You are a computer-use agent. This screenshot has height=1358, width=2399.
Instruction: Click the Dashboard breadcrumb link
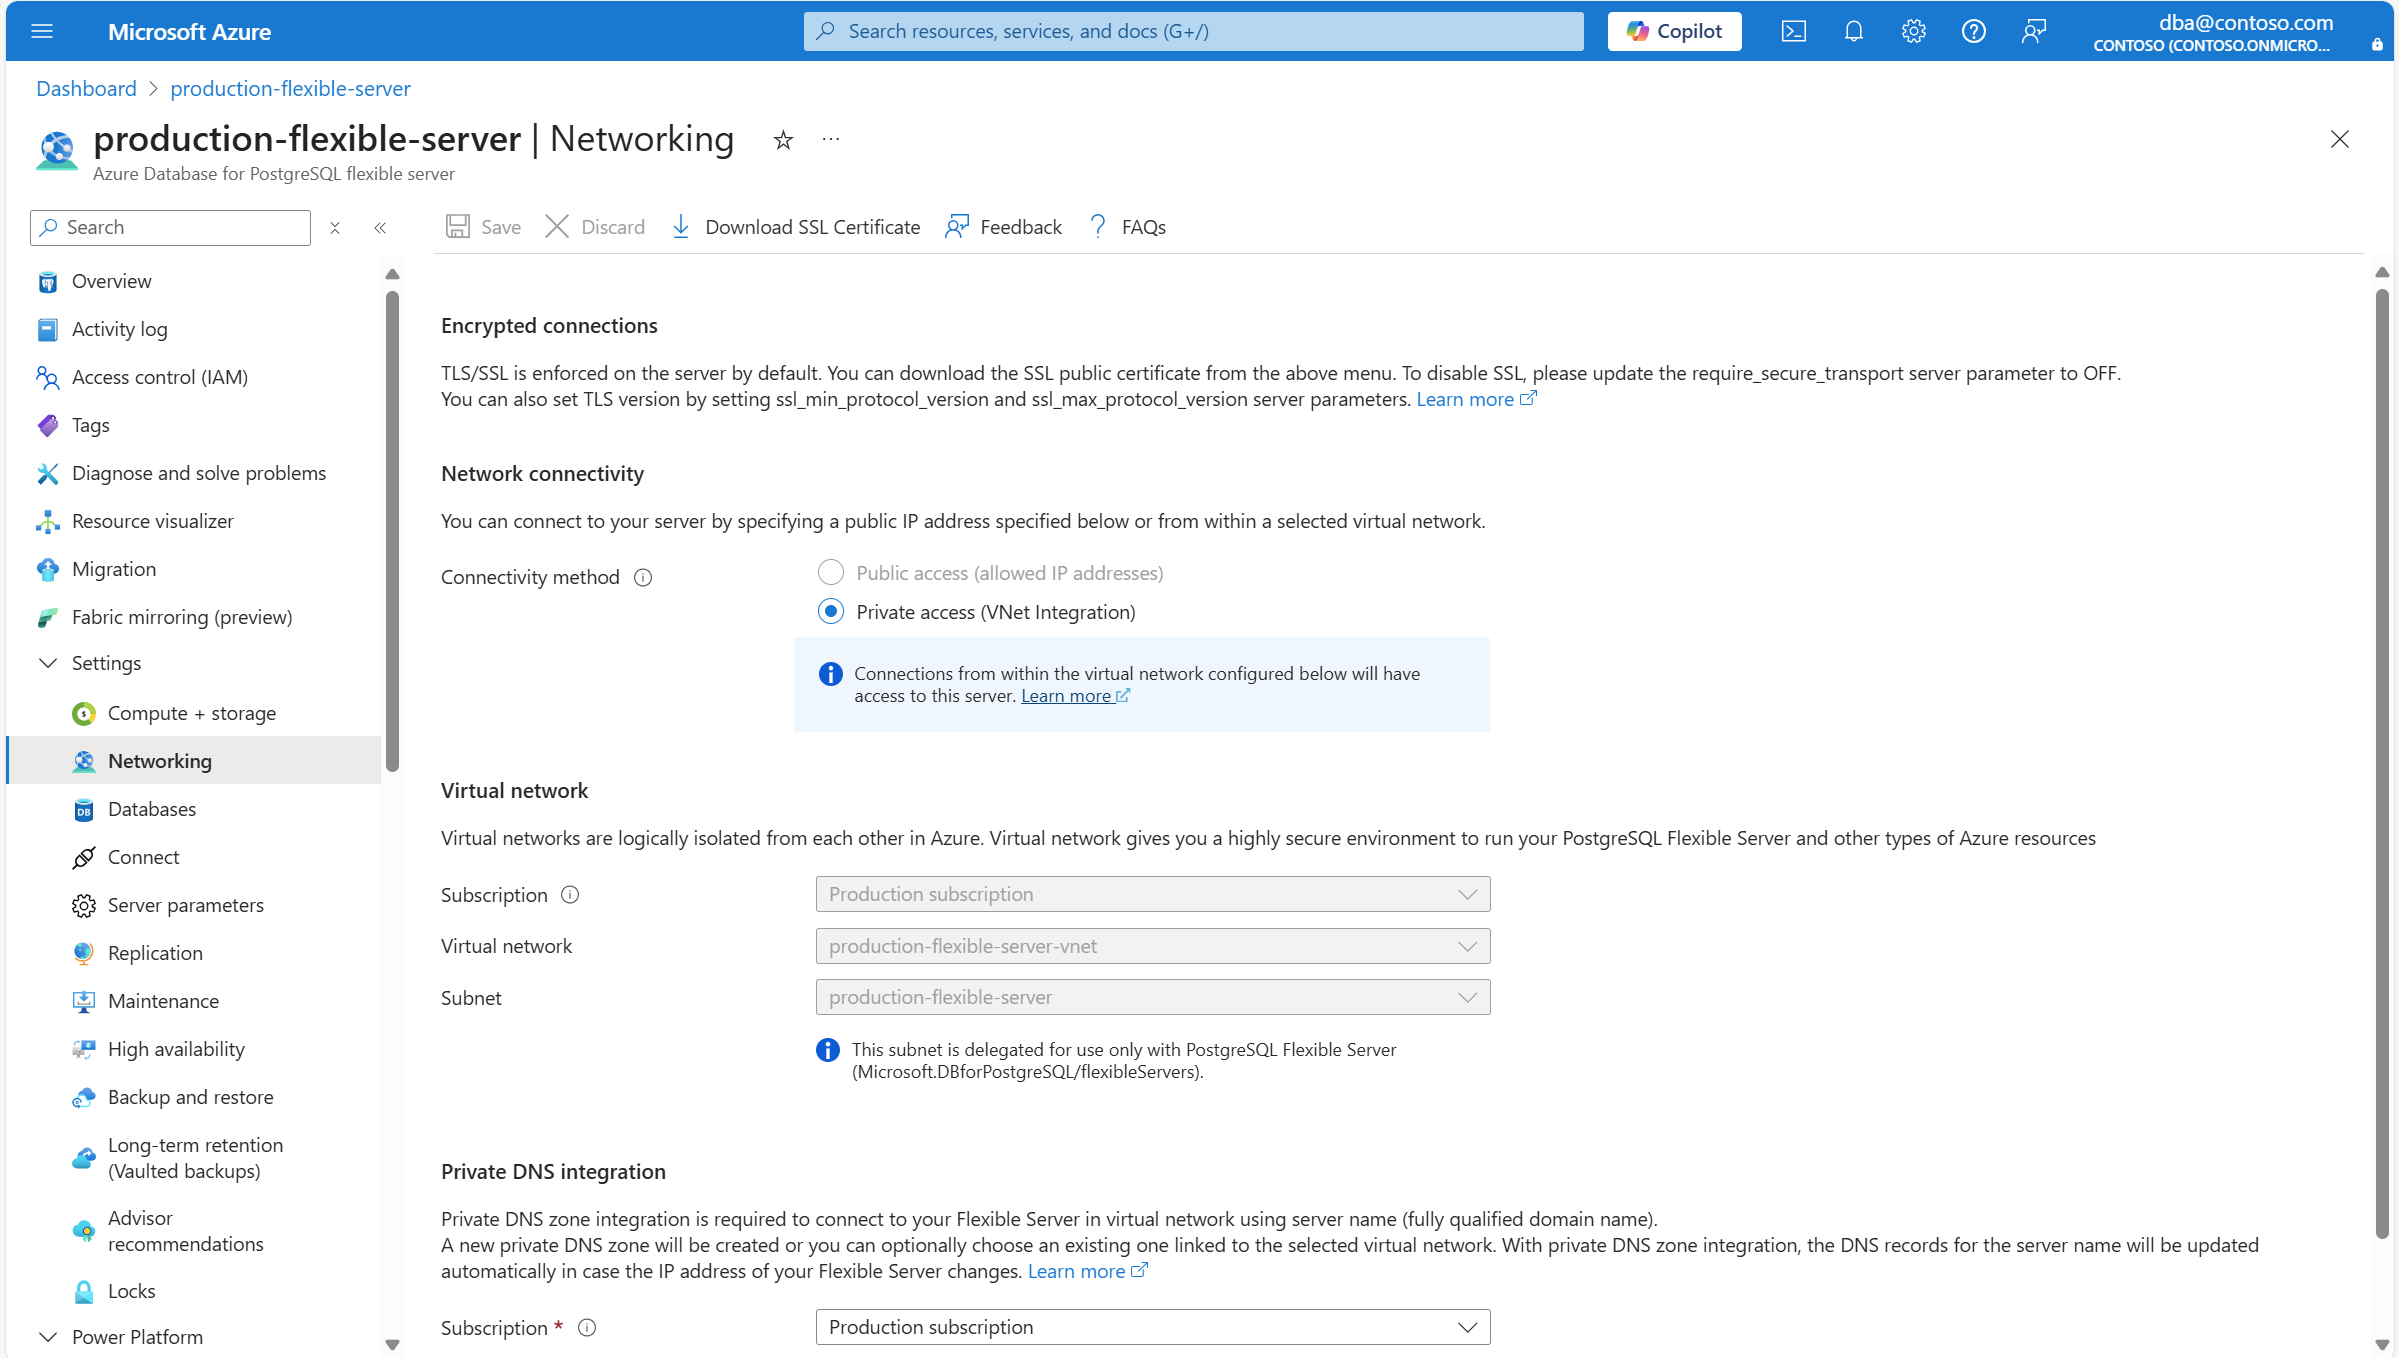tap(86, 88)
